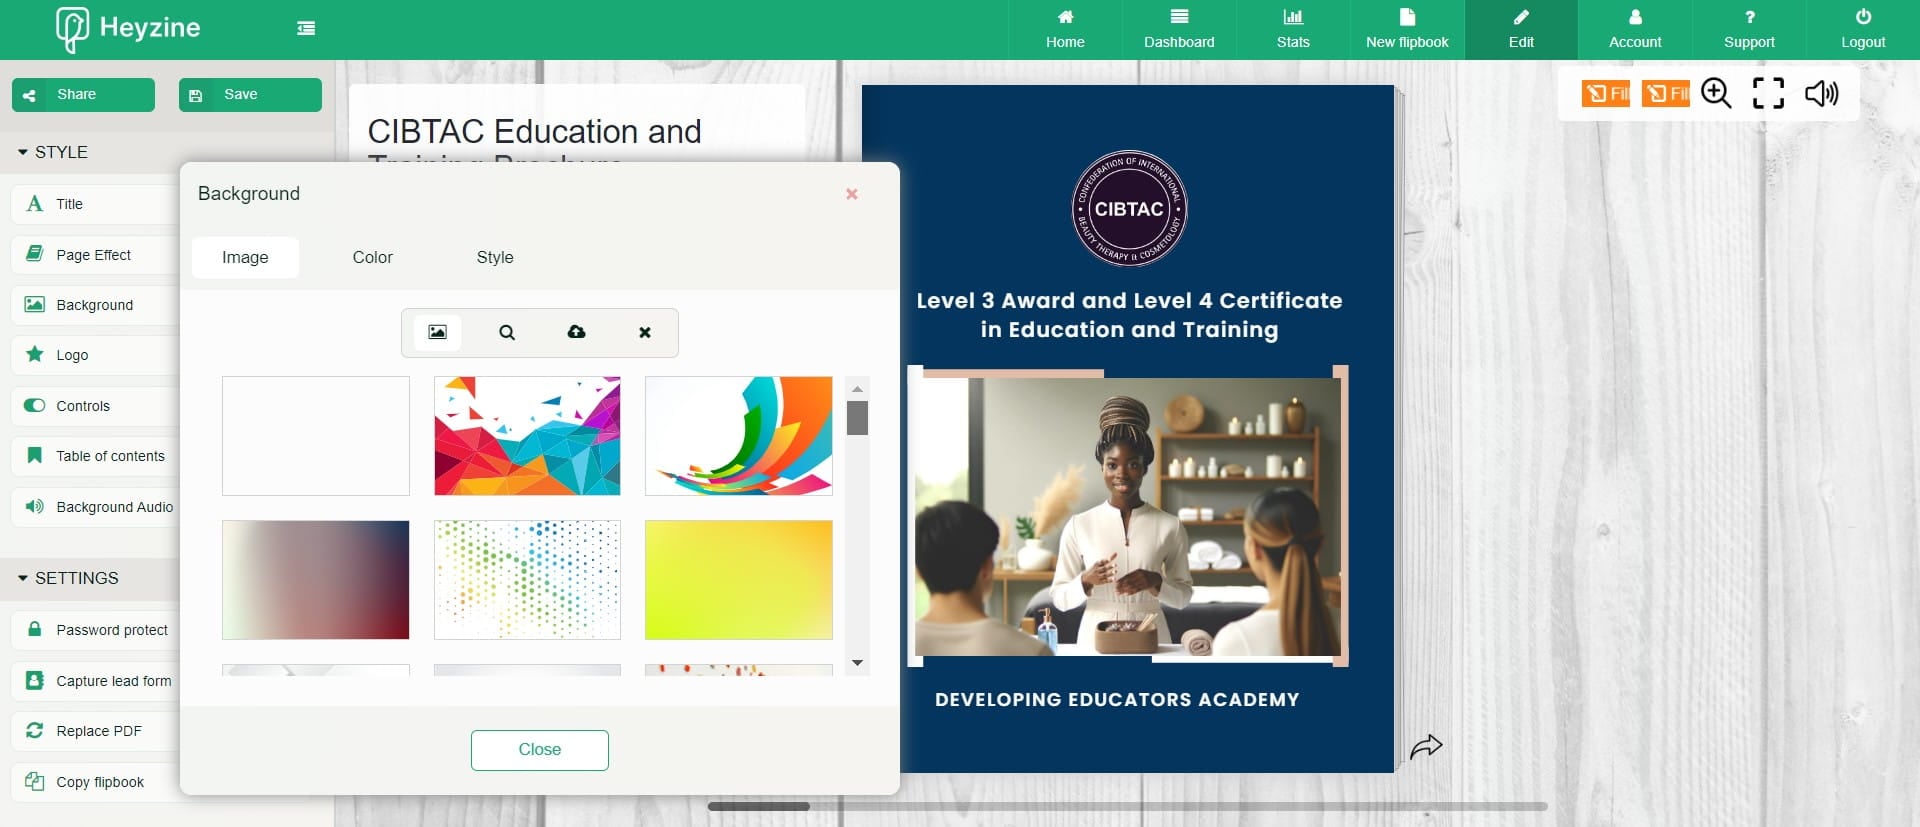Click the next page arrow icon
The width and height of the screenshot is (1920, 827).
pyautogui.click(x=1426, y=746)
